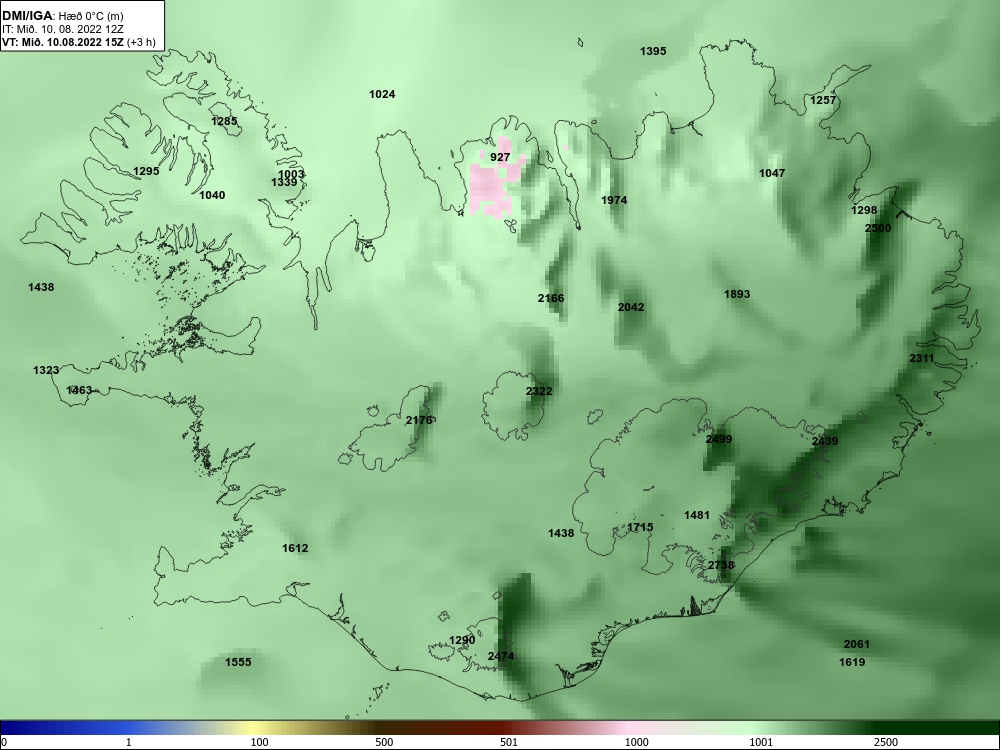
Task: Select the 2166 height value
Action: point(551,298)
